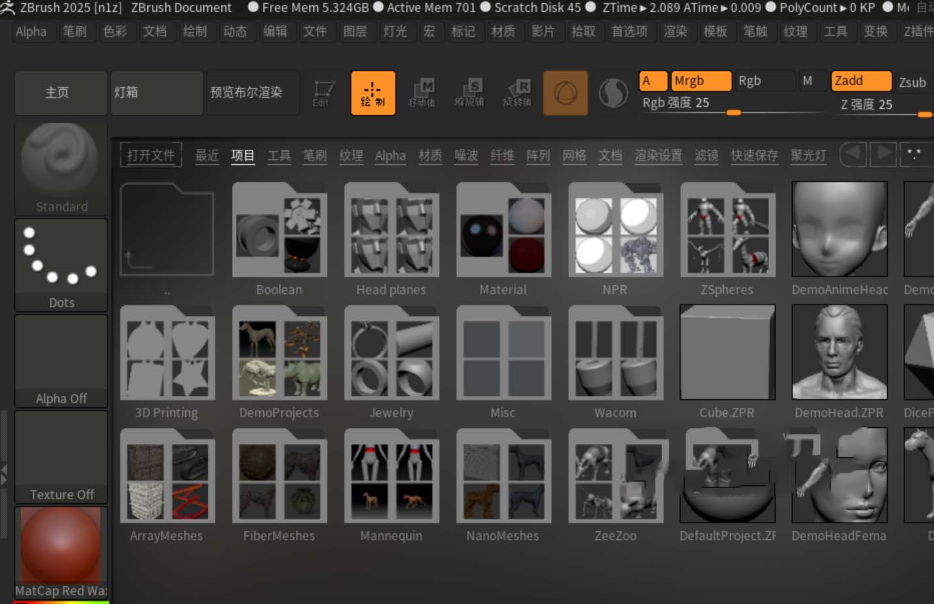Open the FiberMeshes folder
The width and height of the screenshot is (934, 604).
coord(279,485)
